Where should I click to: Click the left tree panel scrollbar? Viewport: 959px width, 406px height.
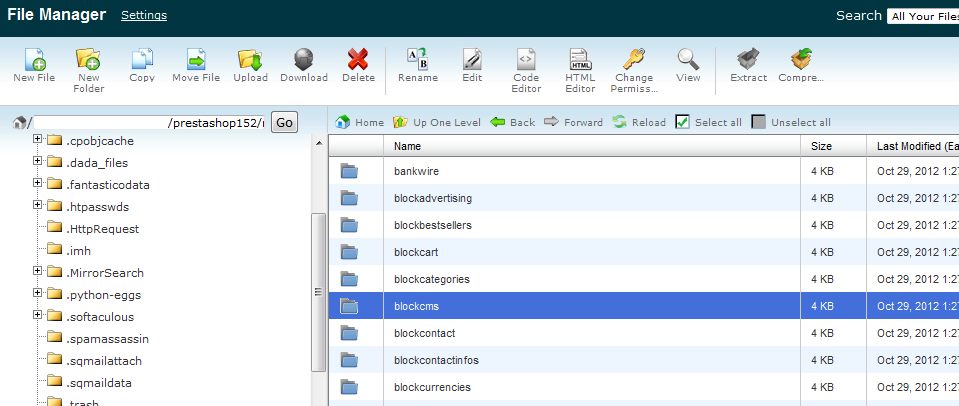pyautogui.click(x=319, y=260)
